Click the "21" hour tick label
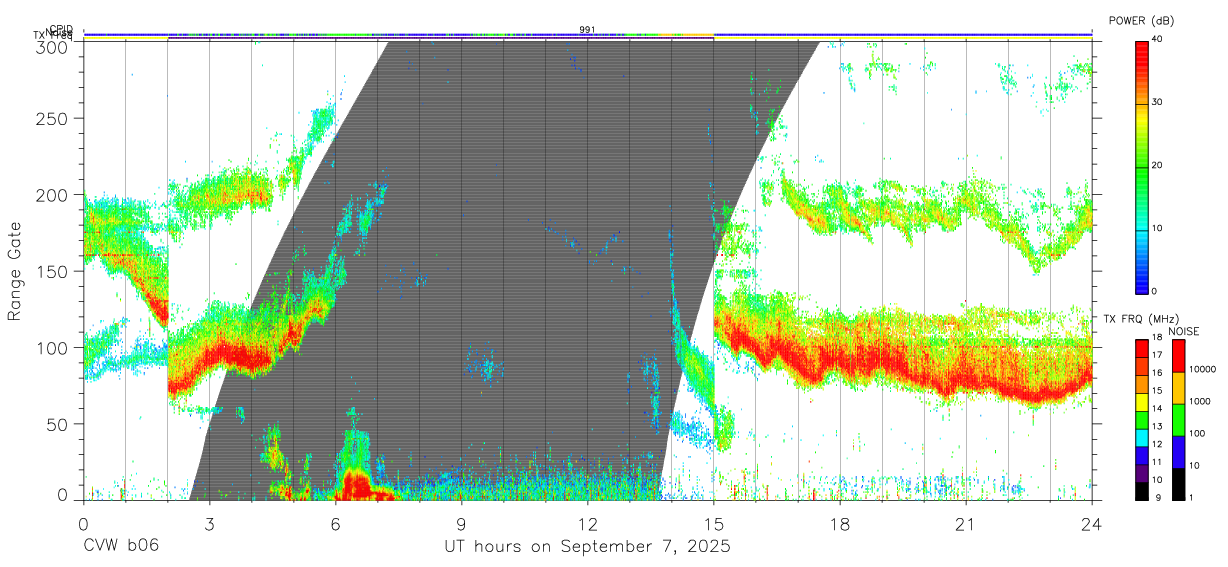Image resolution: width=1228 pixels, height=567 pixels. 965,523
